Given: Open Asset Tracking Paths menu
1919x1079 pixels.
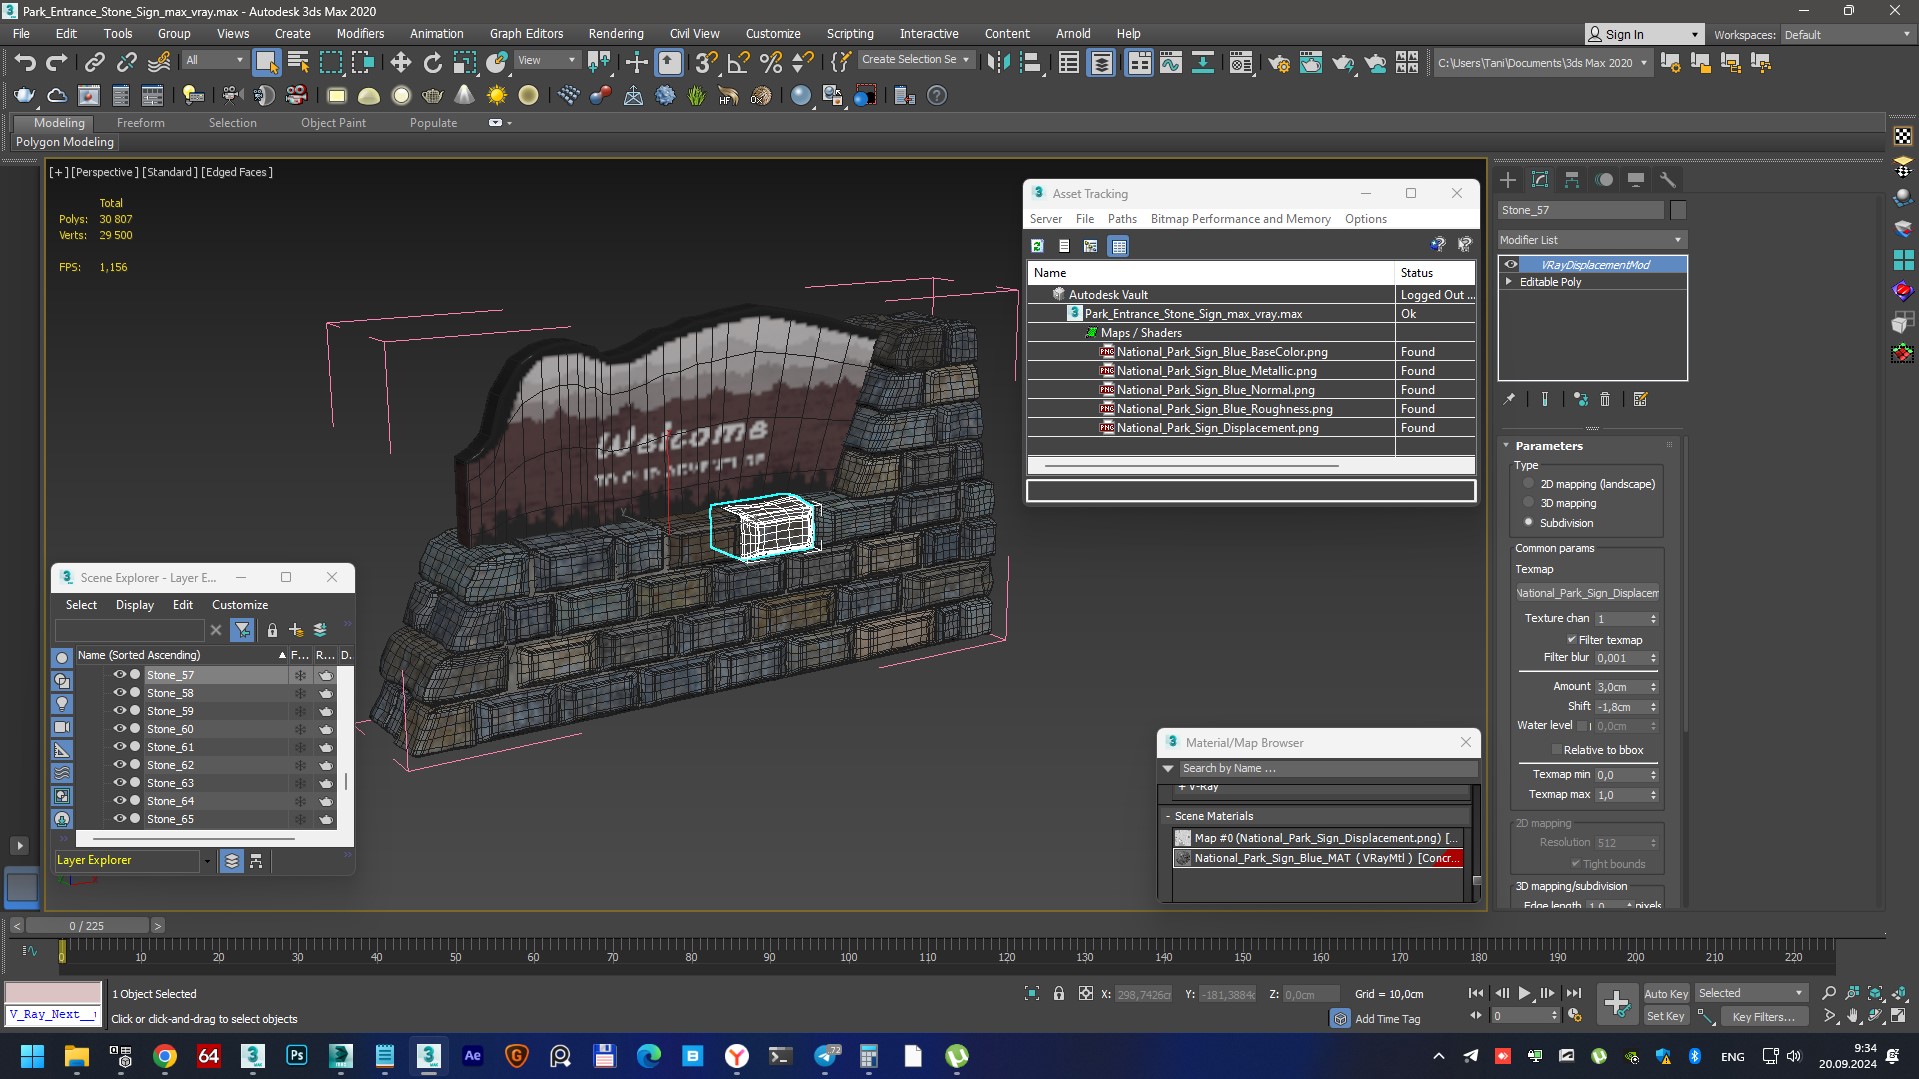Looking at the screenshot, I should tap(1122, 219).
